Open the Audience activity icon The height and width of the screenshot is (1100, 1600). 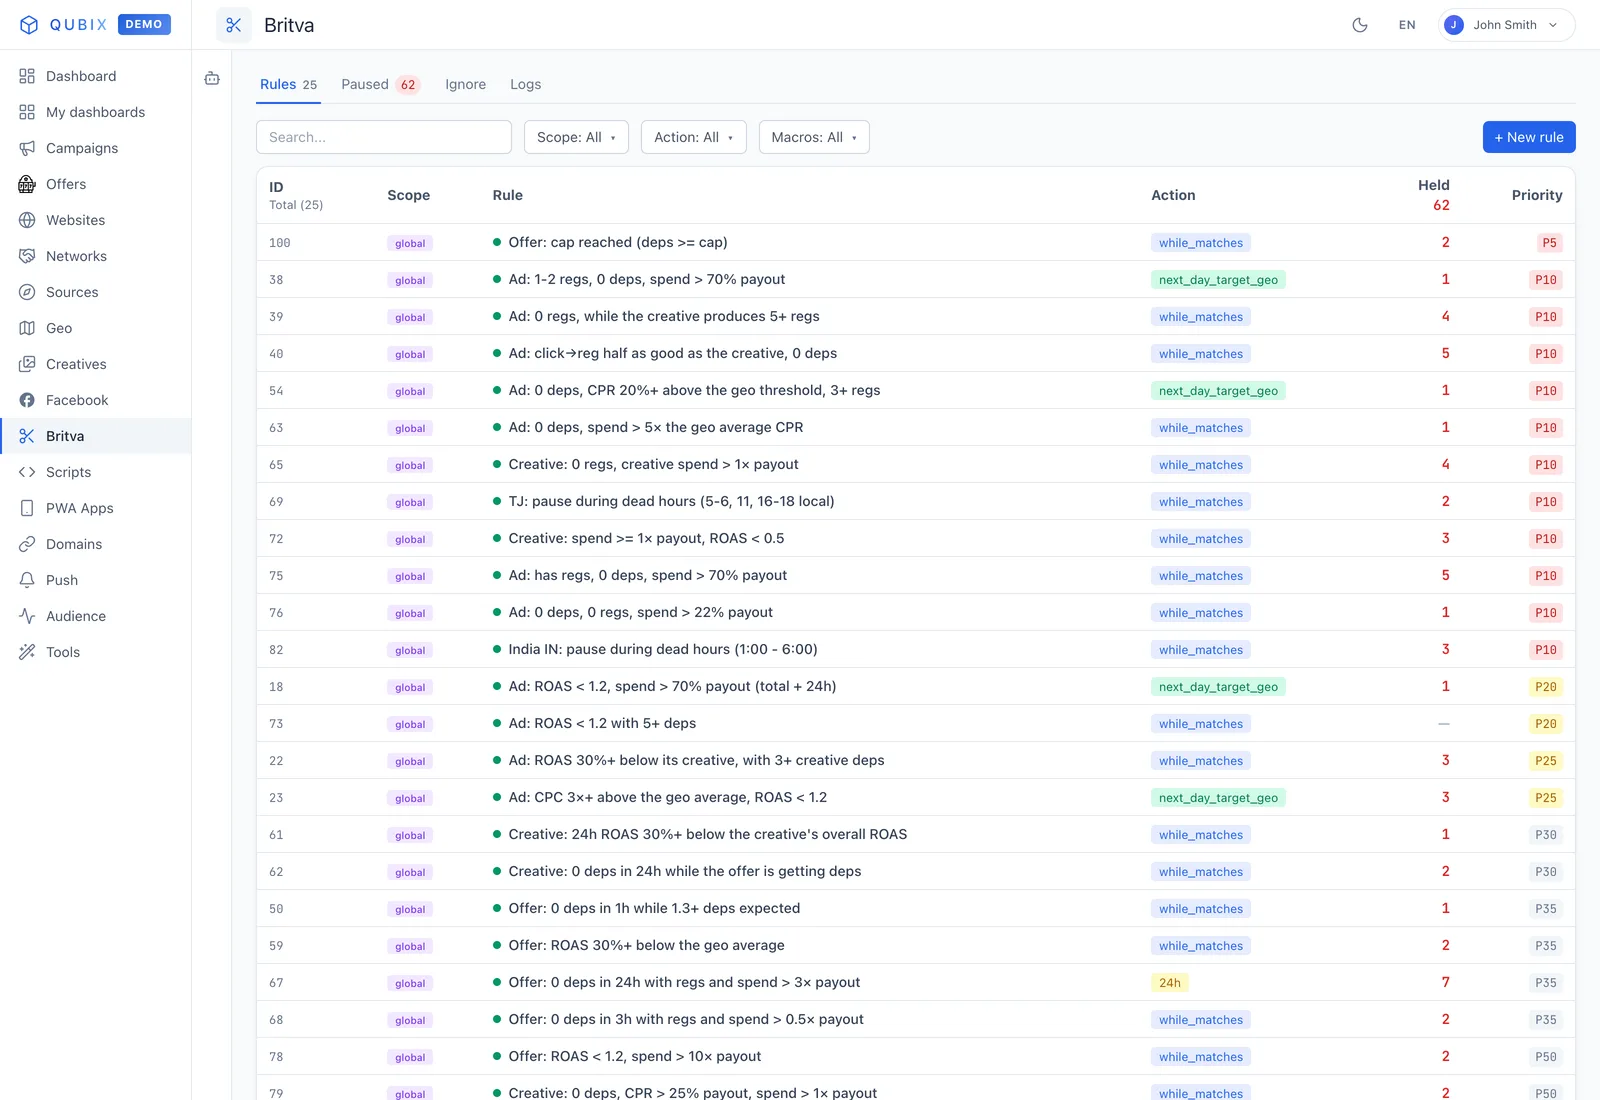27,616
